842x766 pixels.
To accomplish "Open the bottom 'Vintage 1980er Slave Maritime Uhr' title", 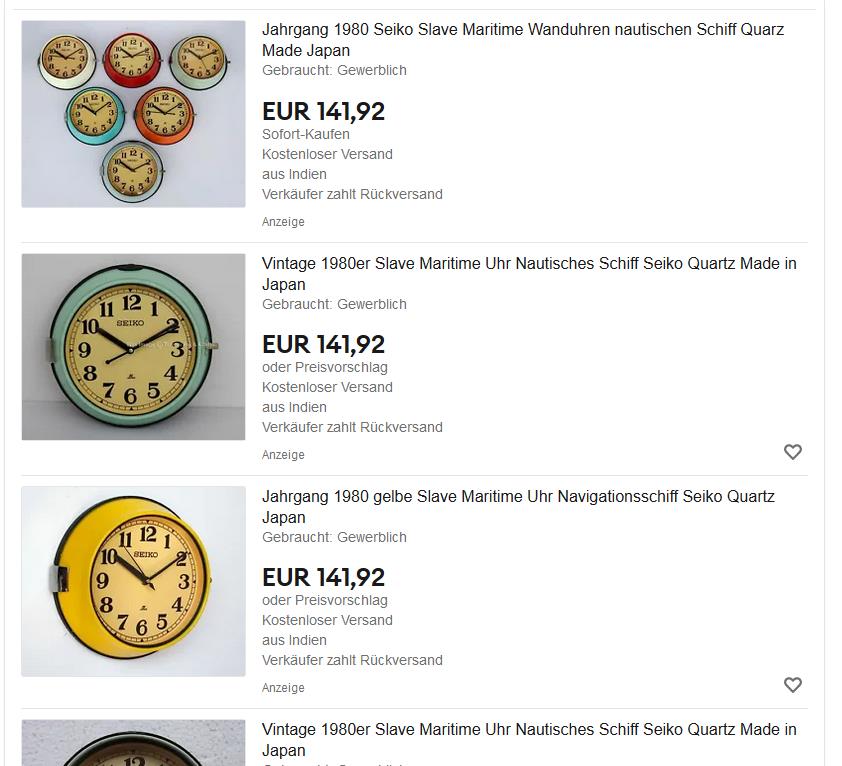I will (529, 740).
